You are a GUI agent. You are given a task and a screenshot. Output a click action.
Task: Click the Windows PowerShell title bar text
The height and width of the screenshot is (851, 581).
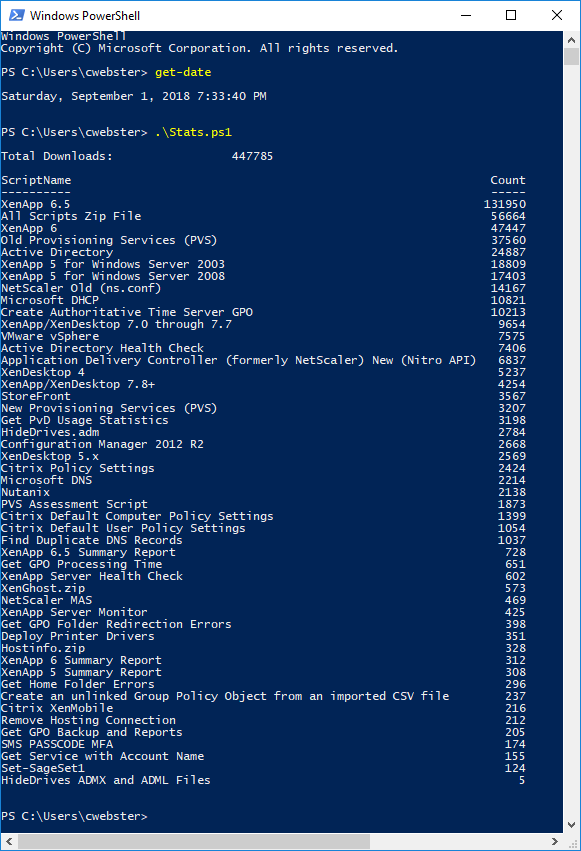pyautogui.click(x=85, y=16)
